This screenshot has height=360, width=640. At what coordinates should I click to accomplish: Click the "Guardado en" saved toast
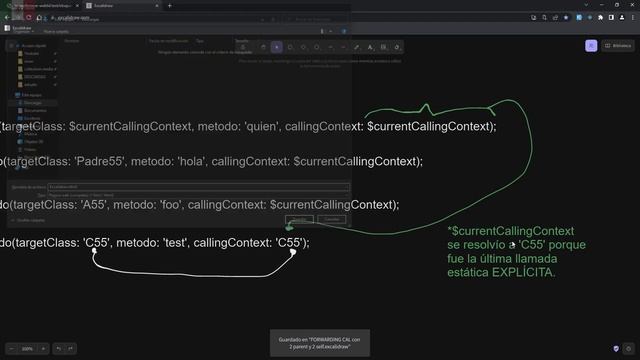(x=320, y=343)
